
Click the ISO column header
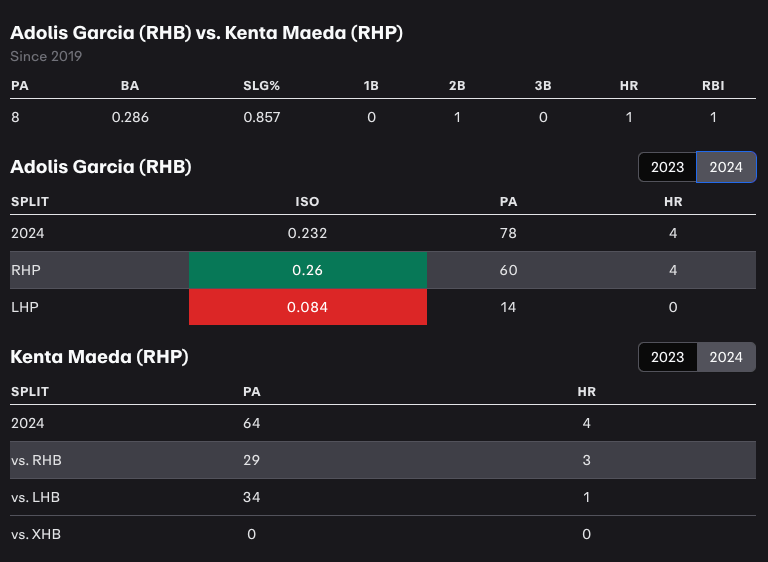tap(307, 201)
